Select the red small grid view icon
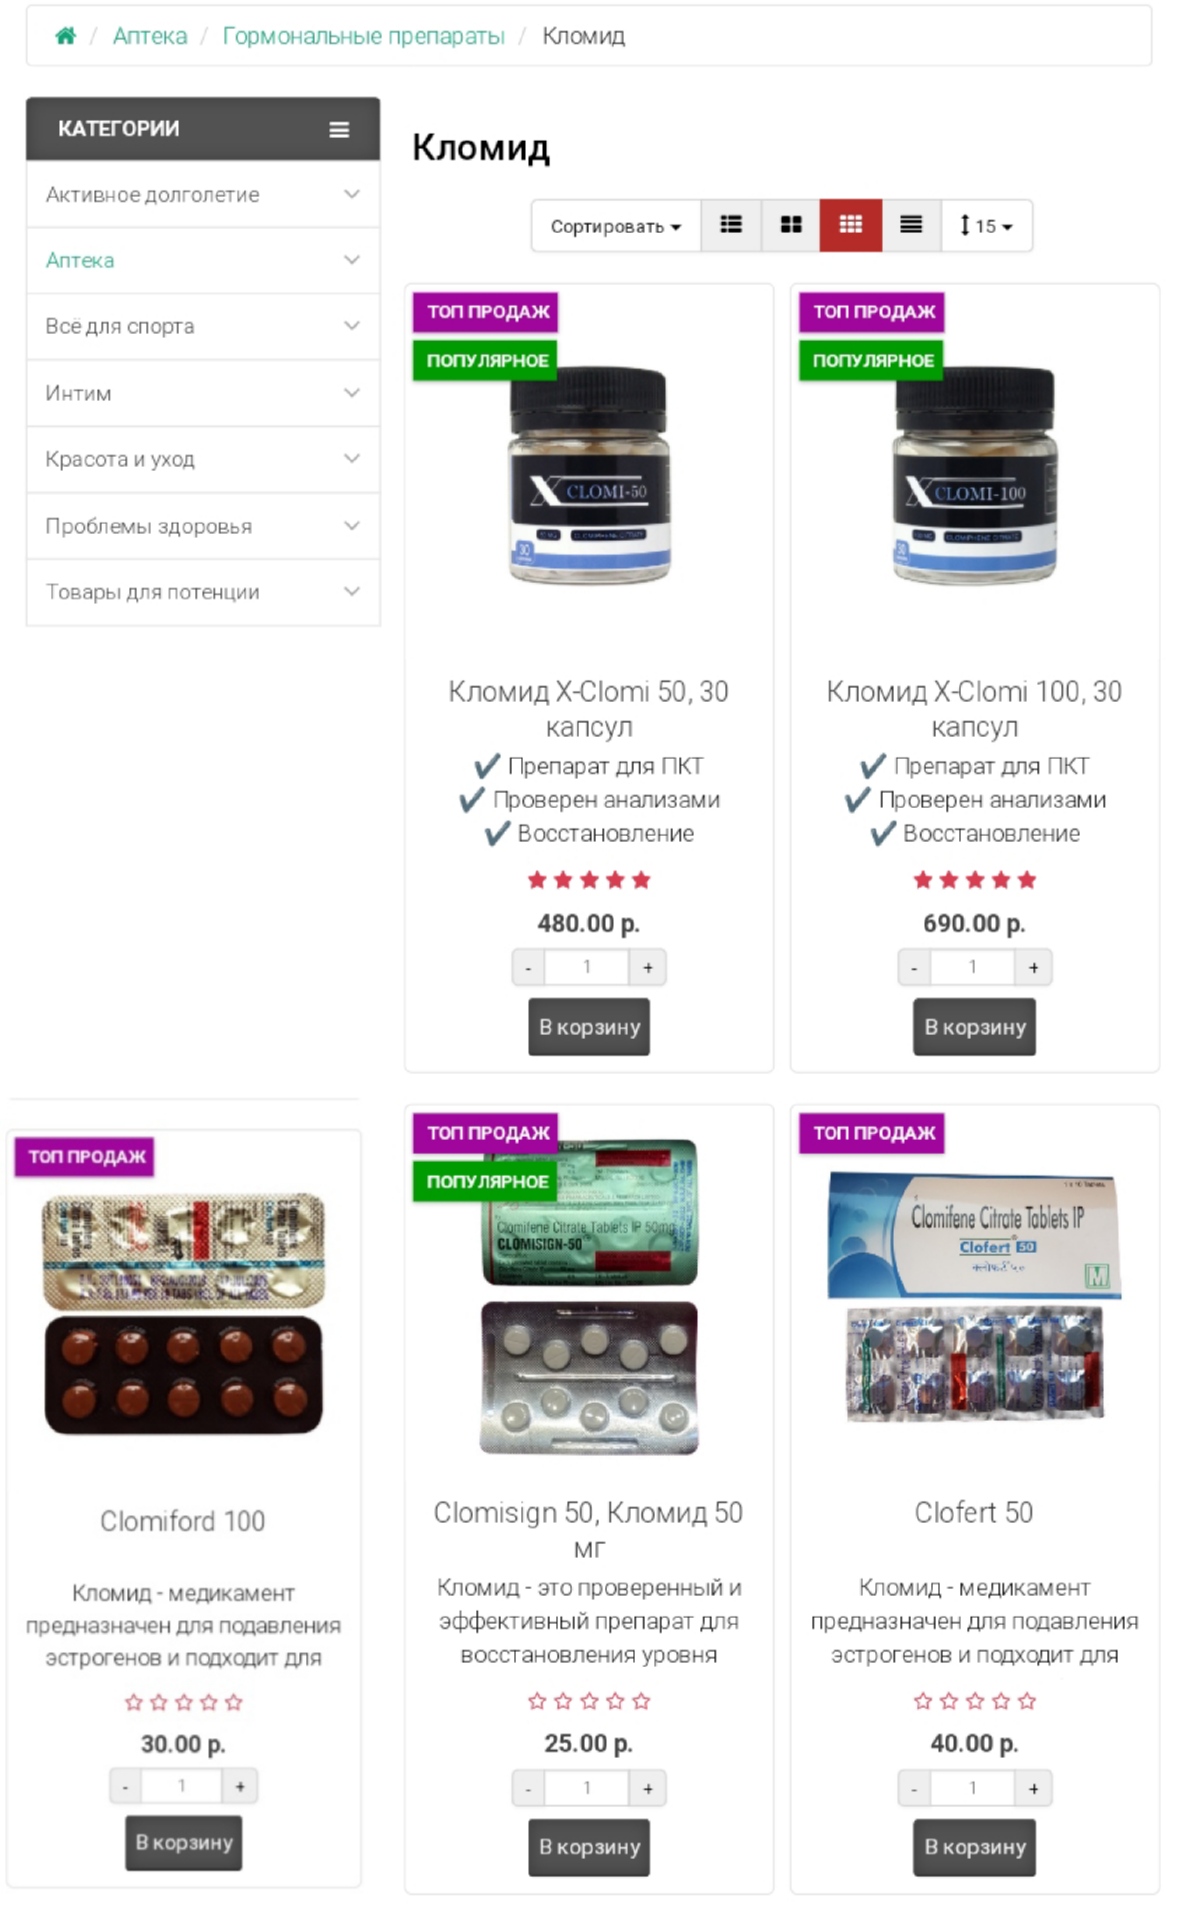The height and width of the screenshot is (1916, 1184). click(x=851, y=225)
